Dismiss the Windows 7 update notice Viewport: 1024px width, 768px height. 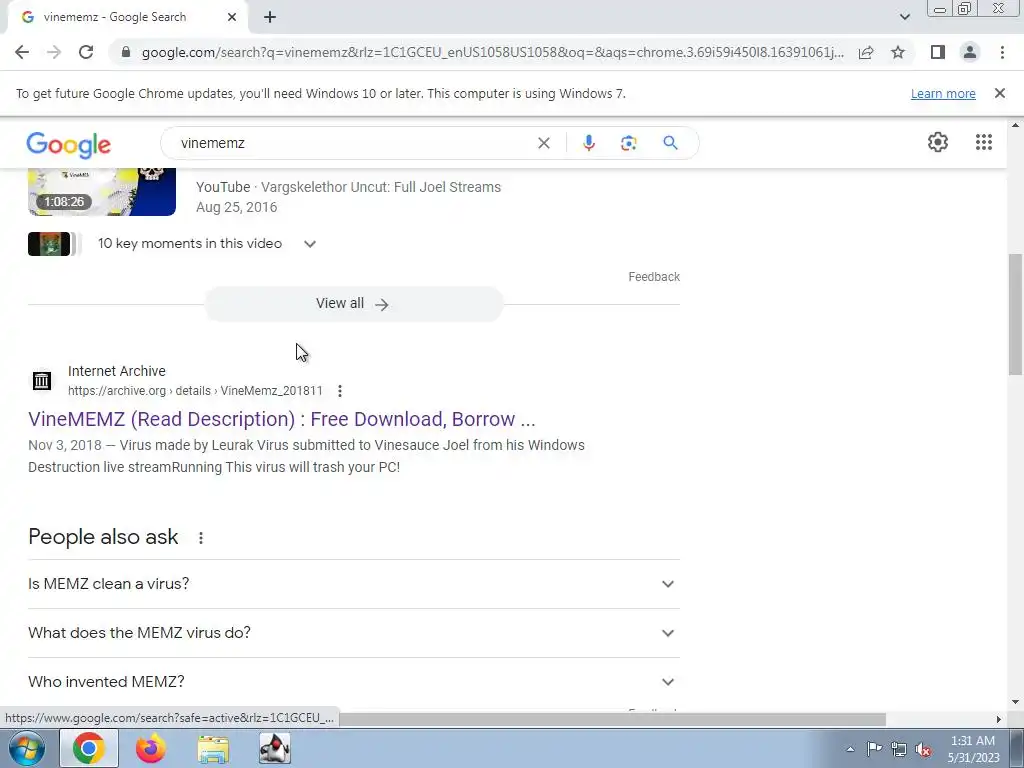(999, 93)
